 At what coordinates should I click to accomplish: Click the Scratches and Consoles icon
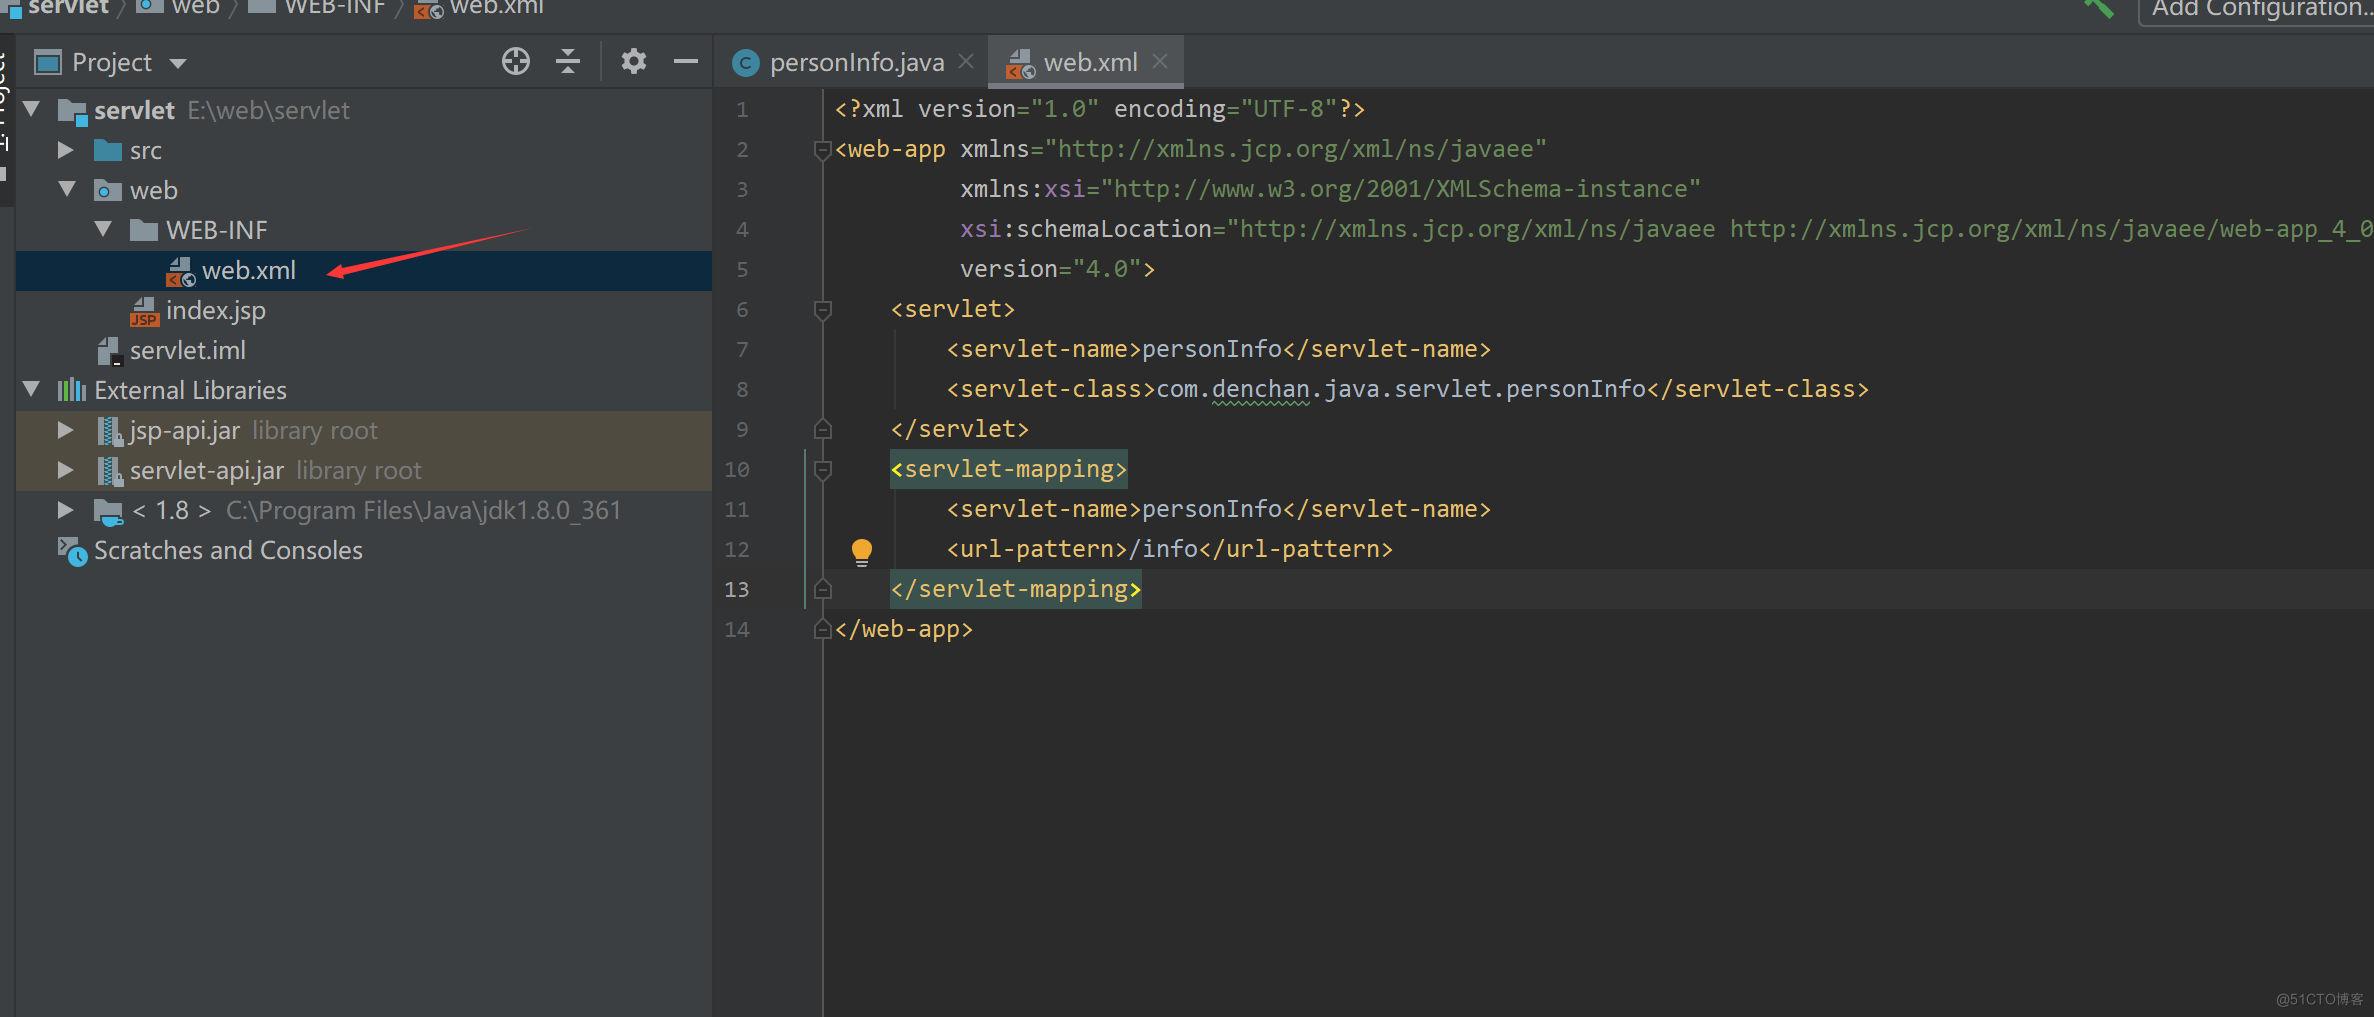(72, 551)
